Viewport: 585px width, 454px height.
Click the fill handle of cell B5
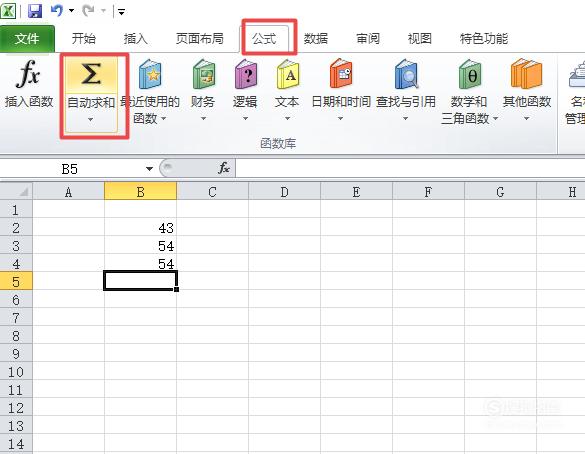[x=176, y=289]
